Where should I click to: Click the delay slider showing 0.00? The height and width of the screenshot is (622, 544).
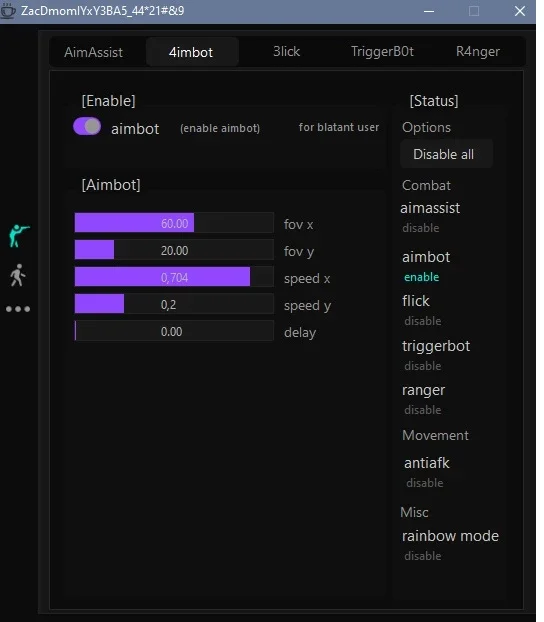tap(174, 331)
